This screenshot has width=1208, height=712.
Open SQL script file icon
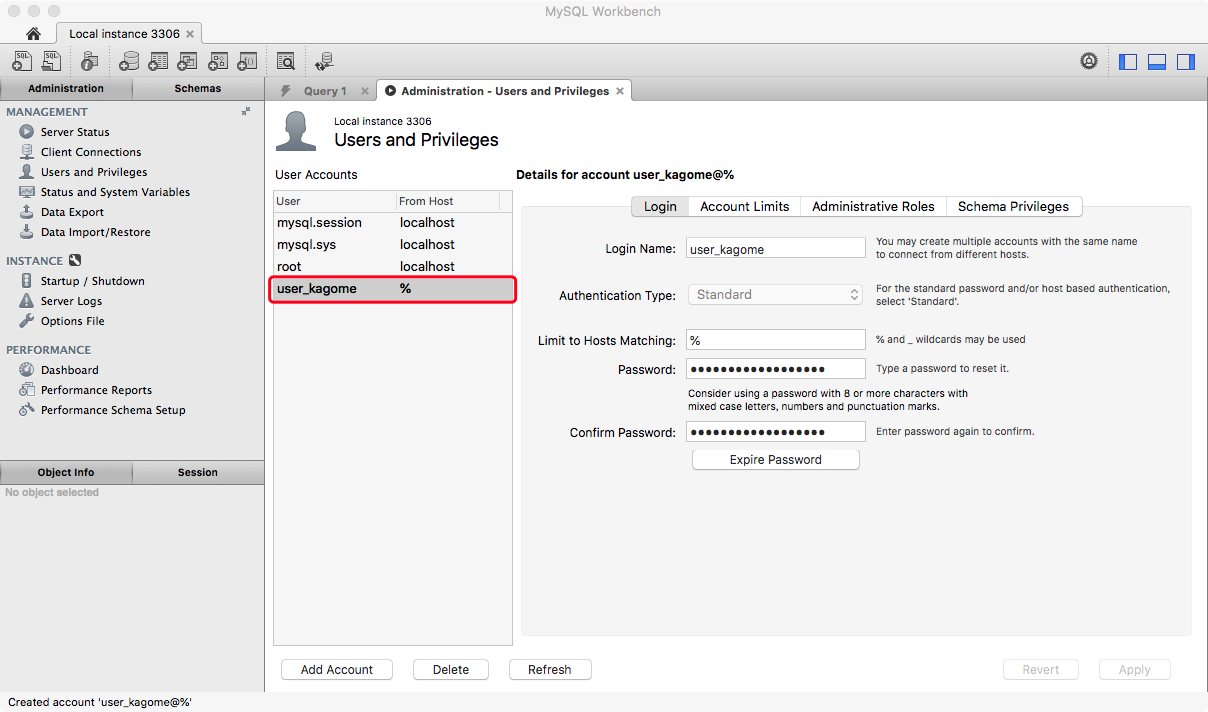(52, 61)
